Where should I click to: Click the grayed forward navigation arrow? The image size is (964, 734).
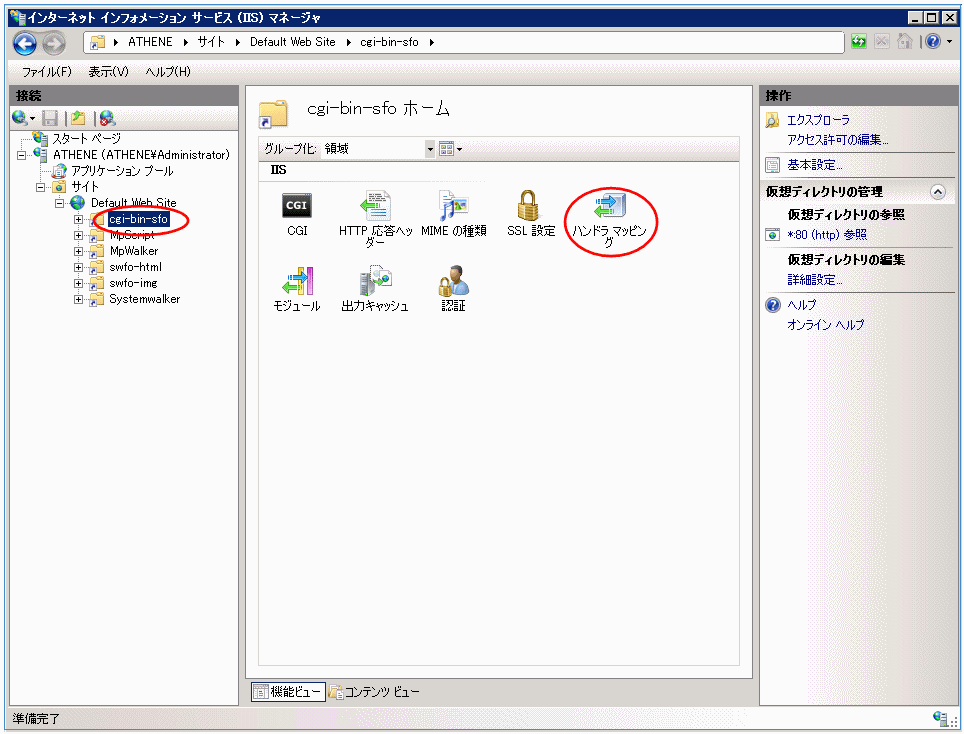click(x=54, y=43)
